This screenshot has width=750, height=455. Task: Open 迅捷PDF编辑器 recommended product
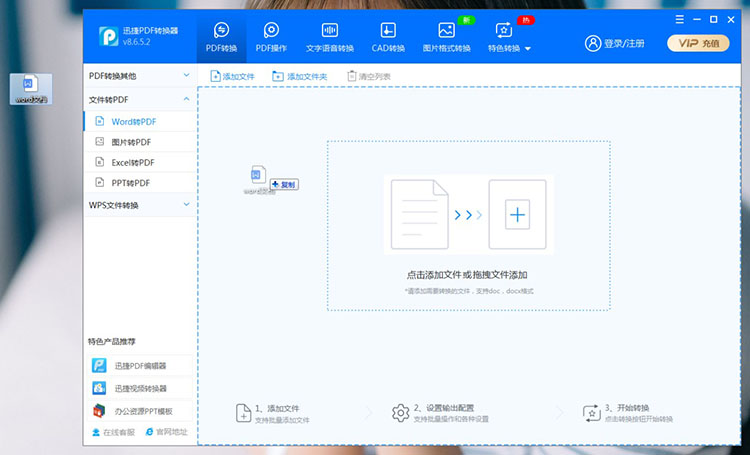pyautogui.click(x=140, y=366)
